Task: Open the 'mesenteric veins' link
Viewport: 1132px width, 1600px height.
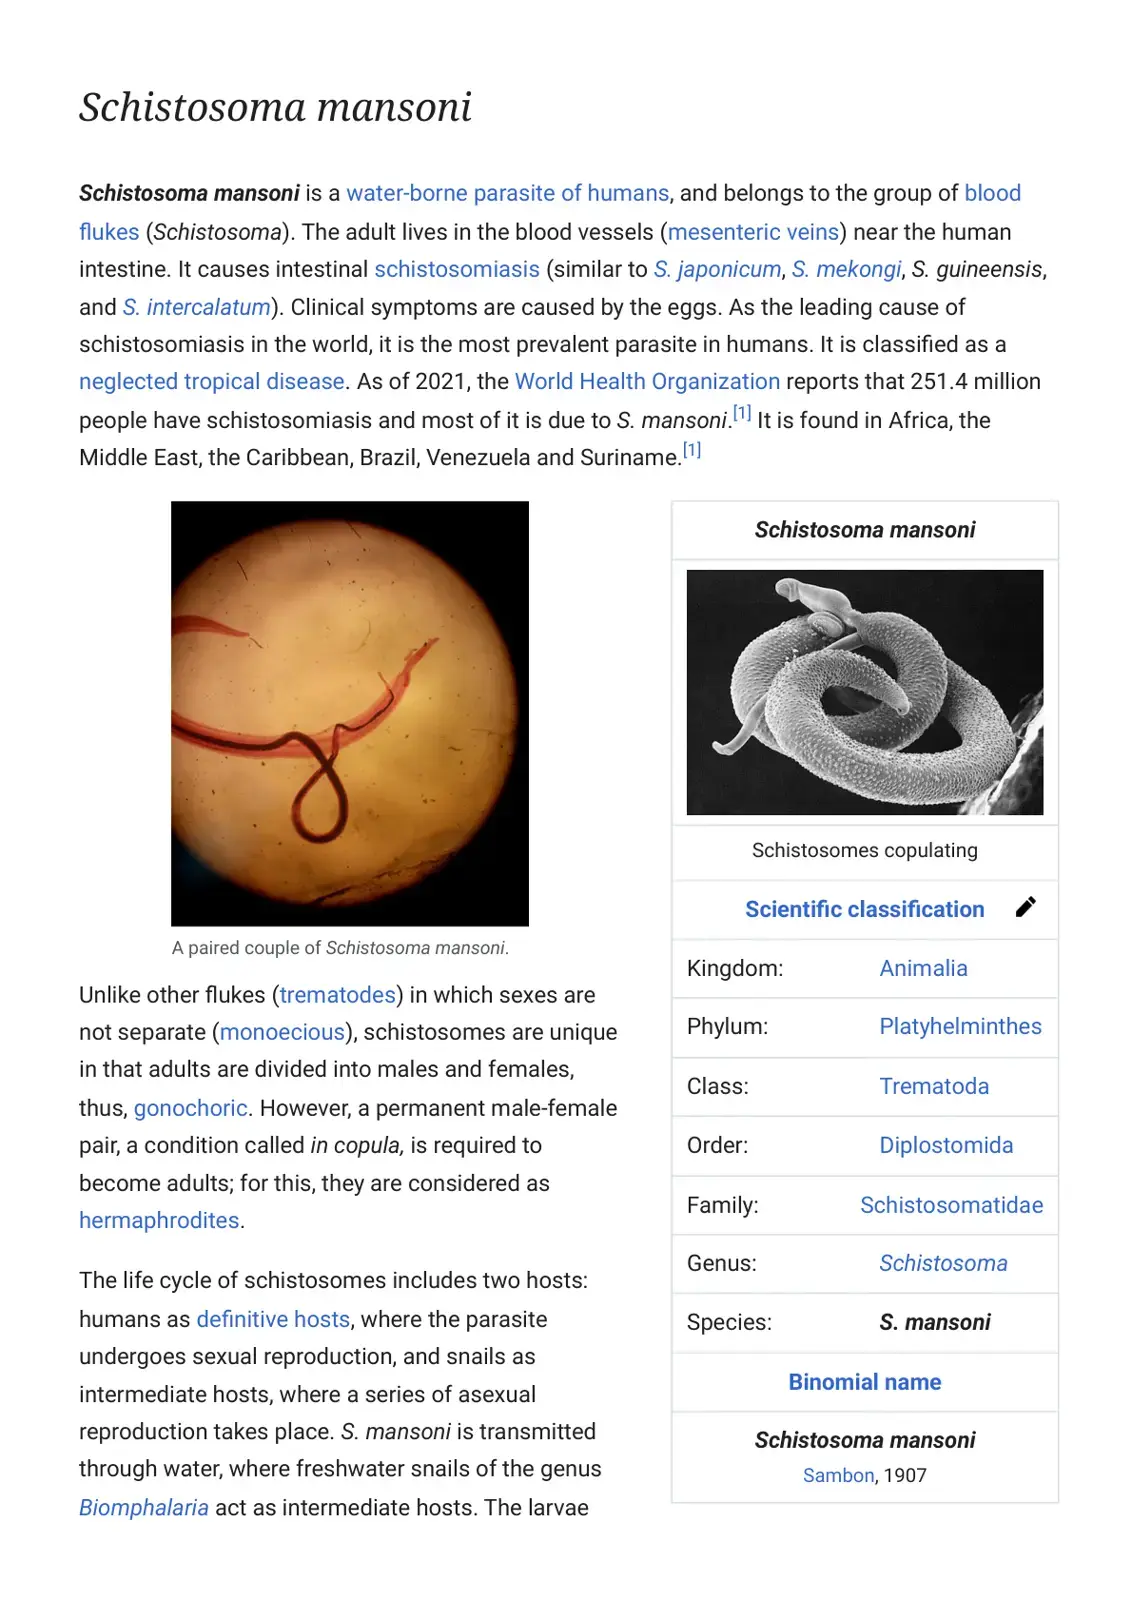Action: tap(753, 232)
